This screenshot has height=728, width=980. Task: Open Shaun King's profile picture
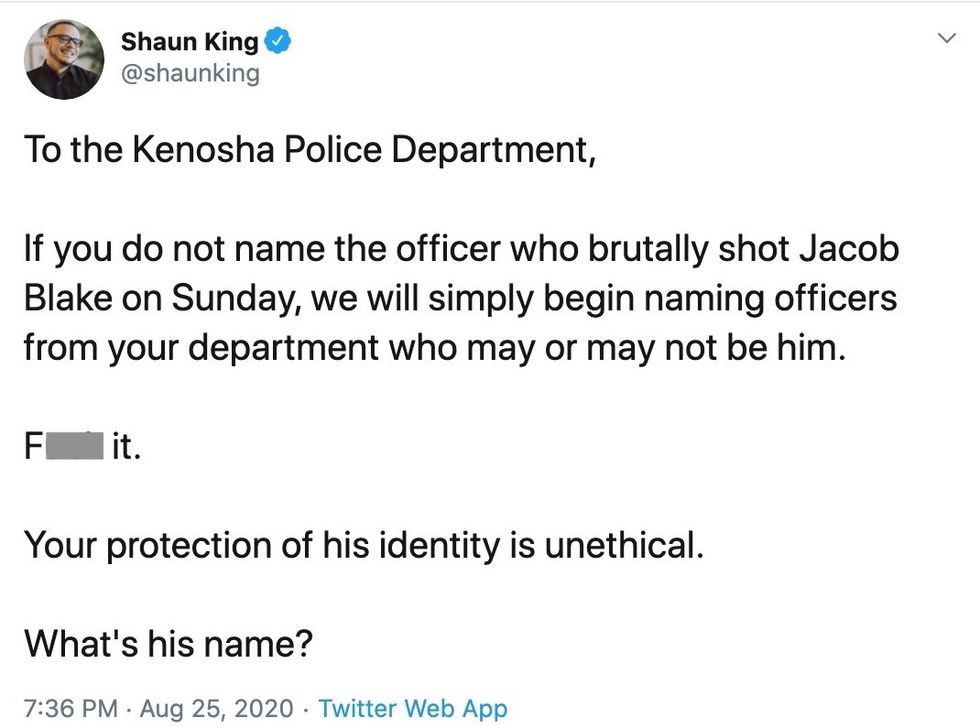point(64,59)
